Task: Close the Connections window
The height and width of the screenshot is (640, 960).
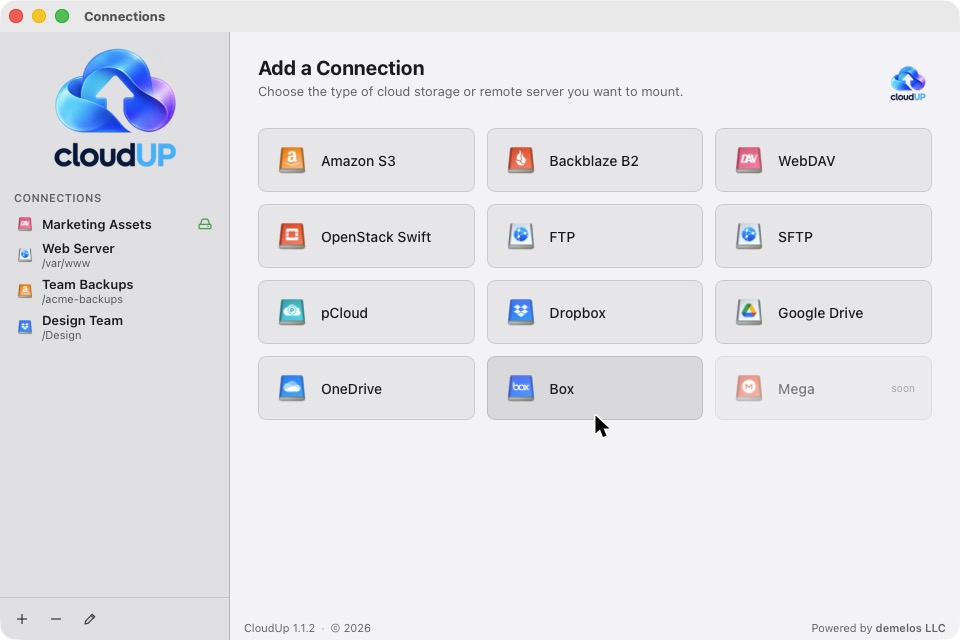Action: click(16, 16)
